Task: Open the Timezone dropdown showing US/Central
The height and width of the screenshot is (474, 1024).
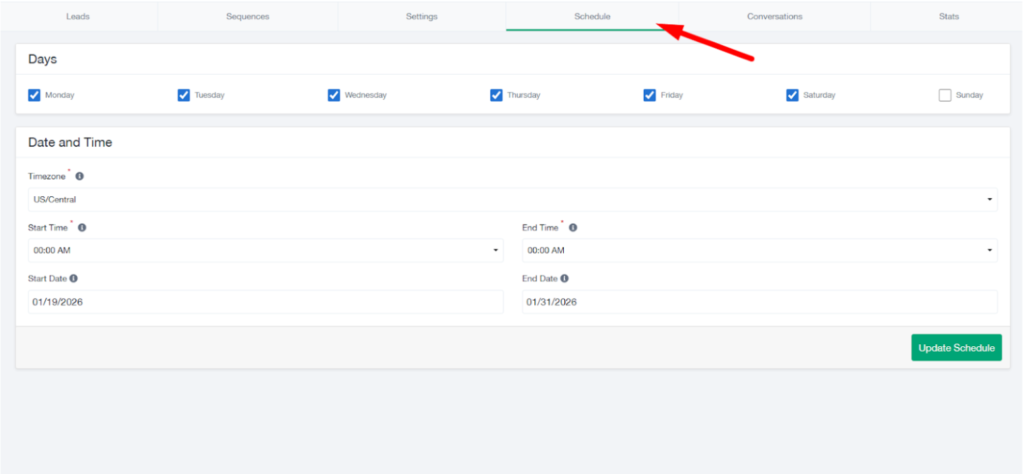Action: click(x=512, y=199)
